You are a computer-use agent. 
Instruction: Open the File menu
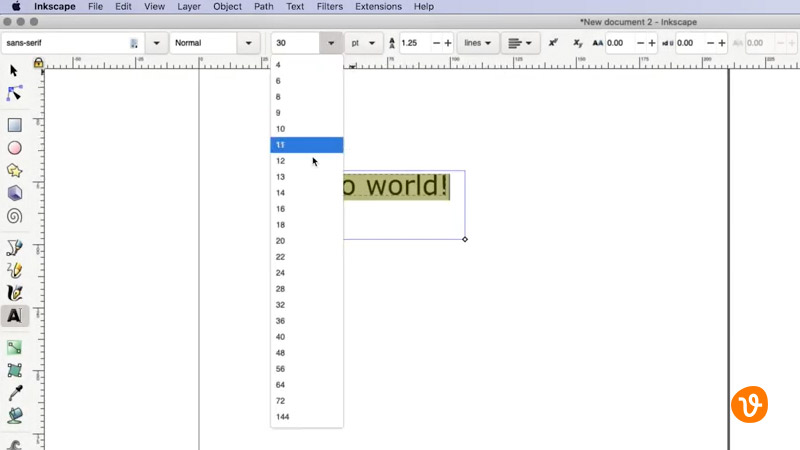point(95,7)
